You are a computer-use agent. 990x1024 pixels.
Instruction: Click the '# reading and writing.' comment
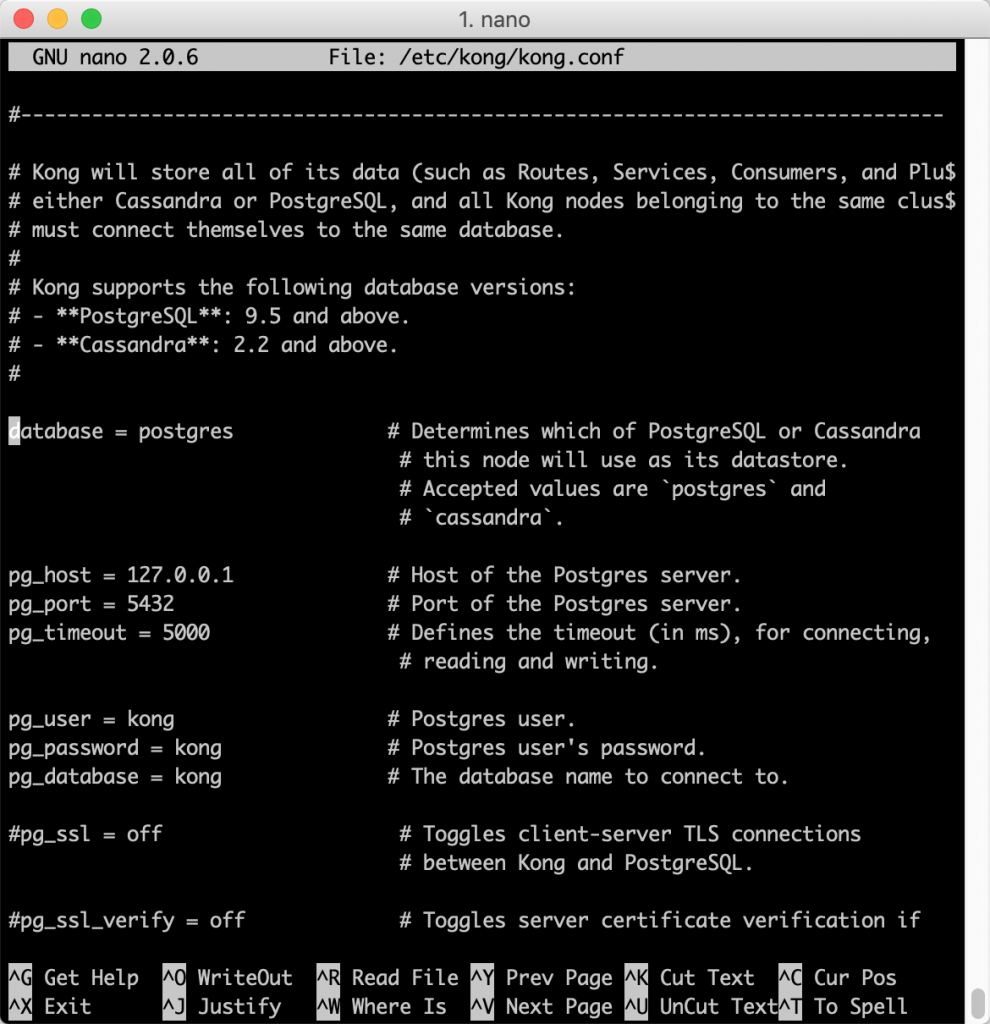(x=529, y=662)
